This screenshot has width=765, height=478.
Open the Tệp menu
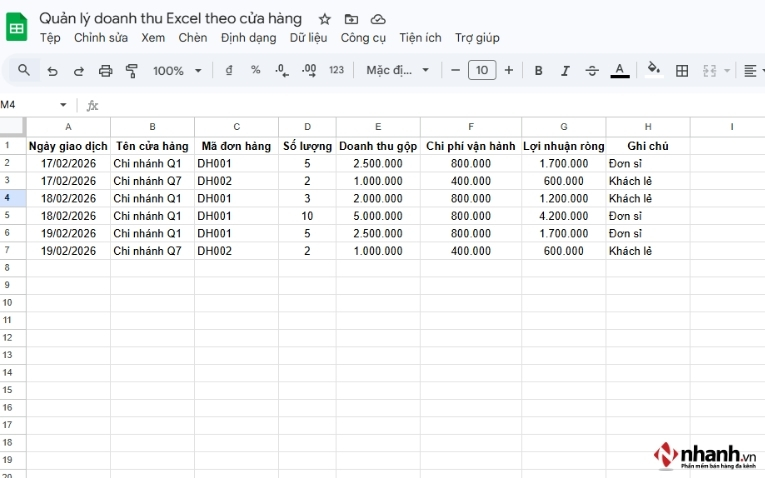pyautogui.click(x=50, y=38)
